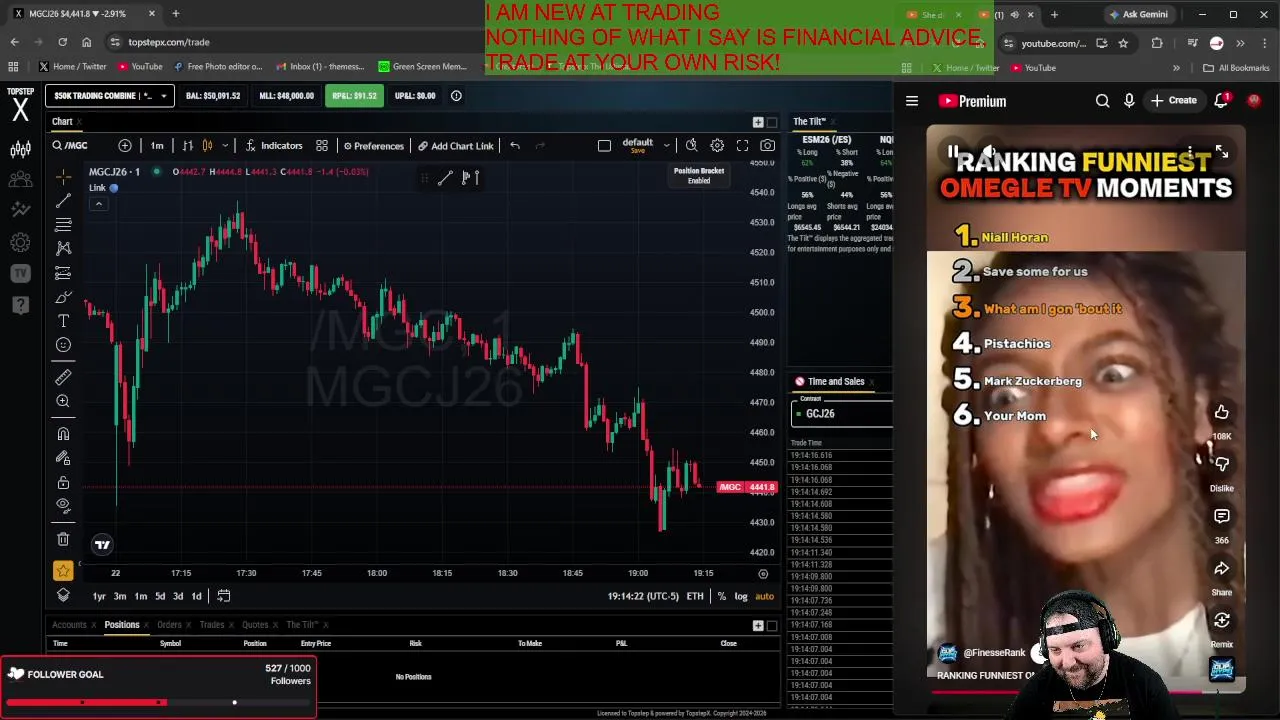The image size is (1280, 720).
Task: Select the crosshair cursor drawing tool
Action: point(63,177)
